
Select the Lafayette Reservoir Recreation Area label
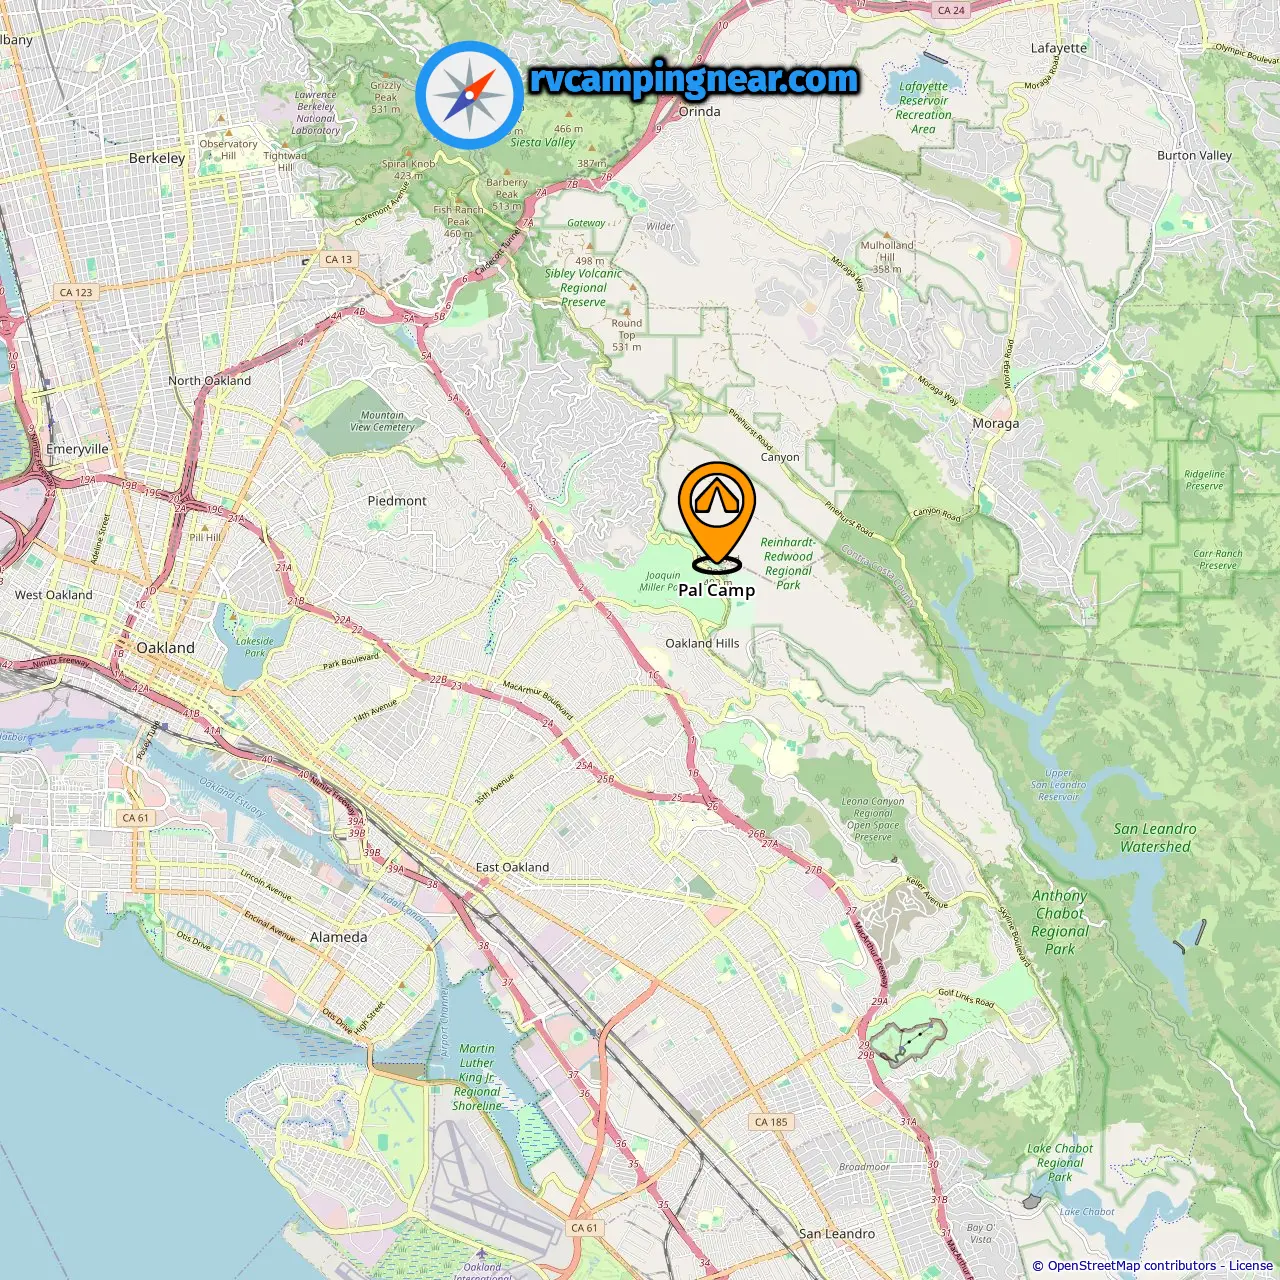924,108
